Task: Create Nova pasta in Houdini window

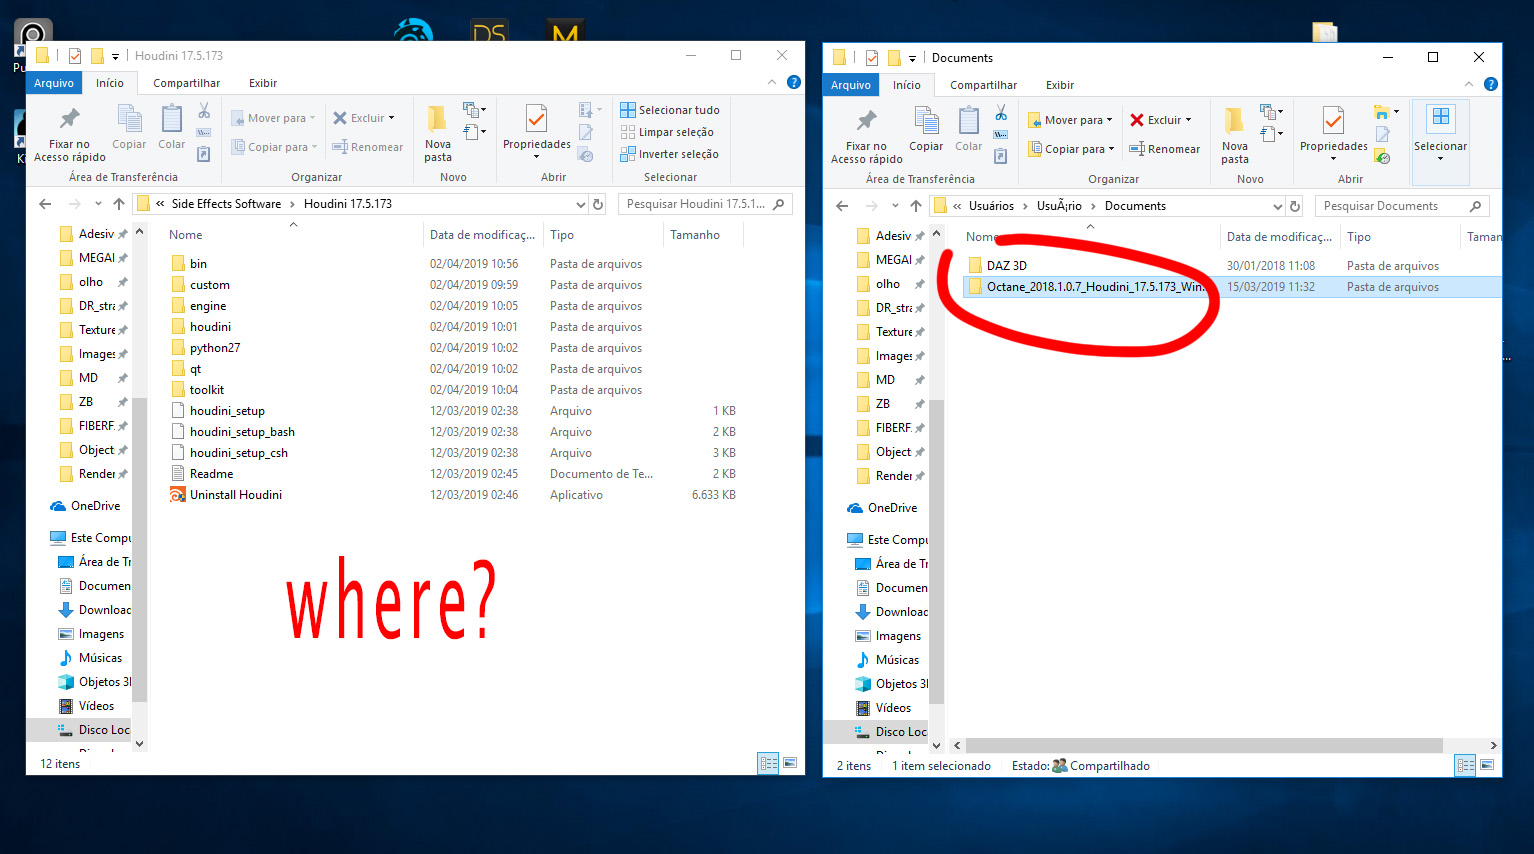Action: (438, 133)
